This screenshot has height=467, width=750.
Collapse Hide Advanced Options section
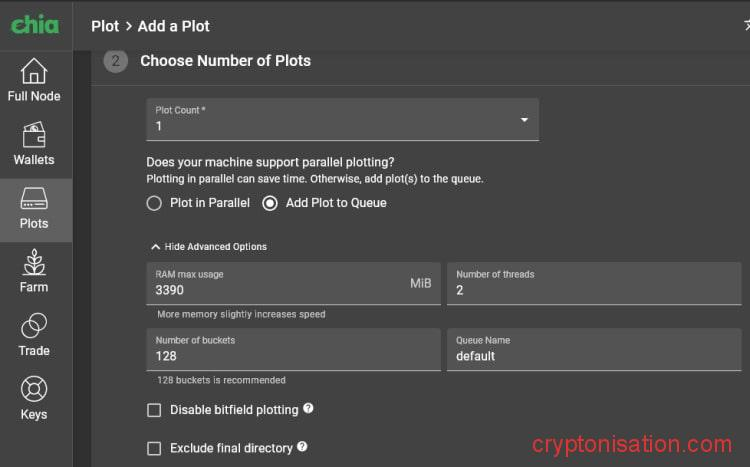tap(209, 246)
